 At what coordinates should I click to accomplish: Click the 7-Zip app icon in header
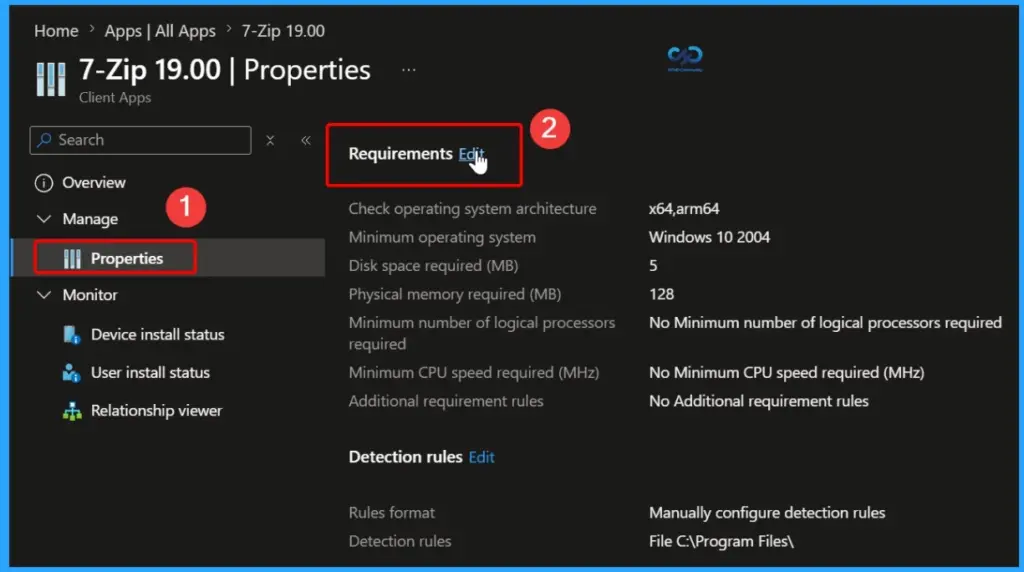tap(51, 79)
